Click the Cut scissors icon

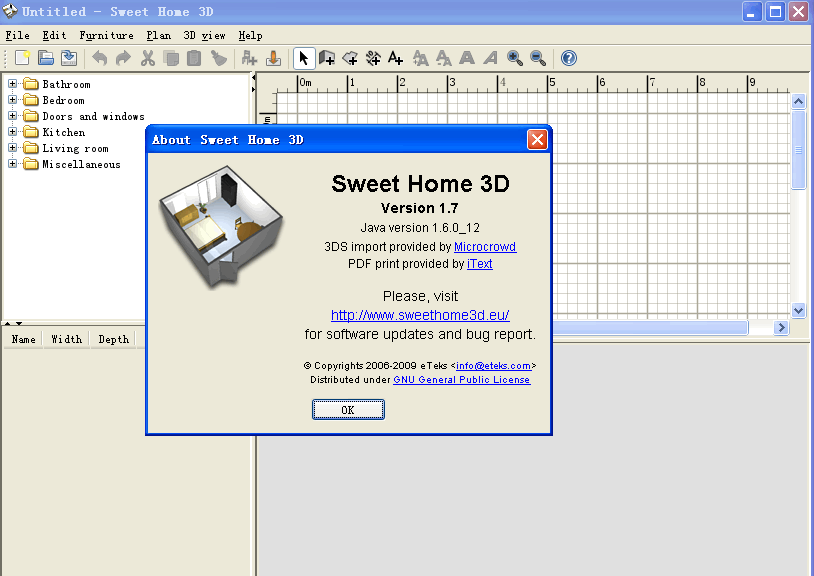click(x=147, y=58)
